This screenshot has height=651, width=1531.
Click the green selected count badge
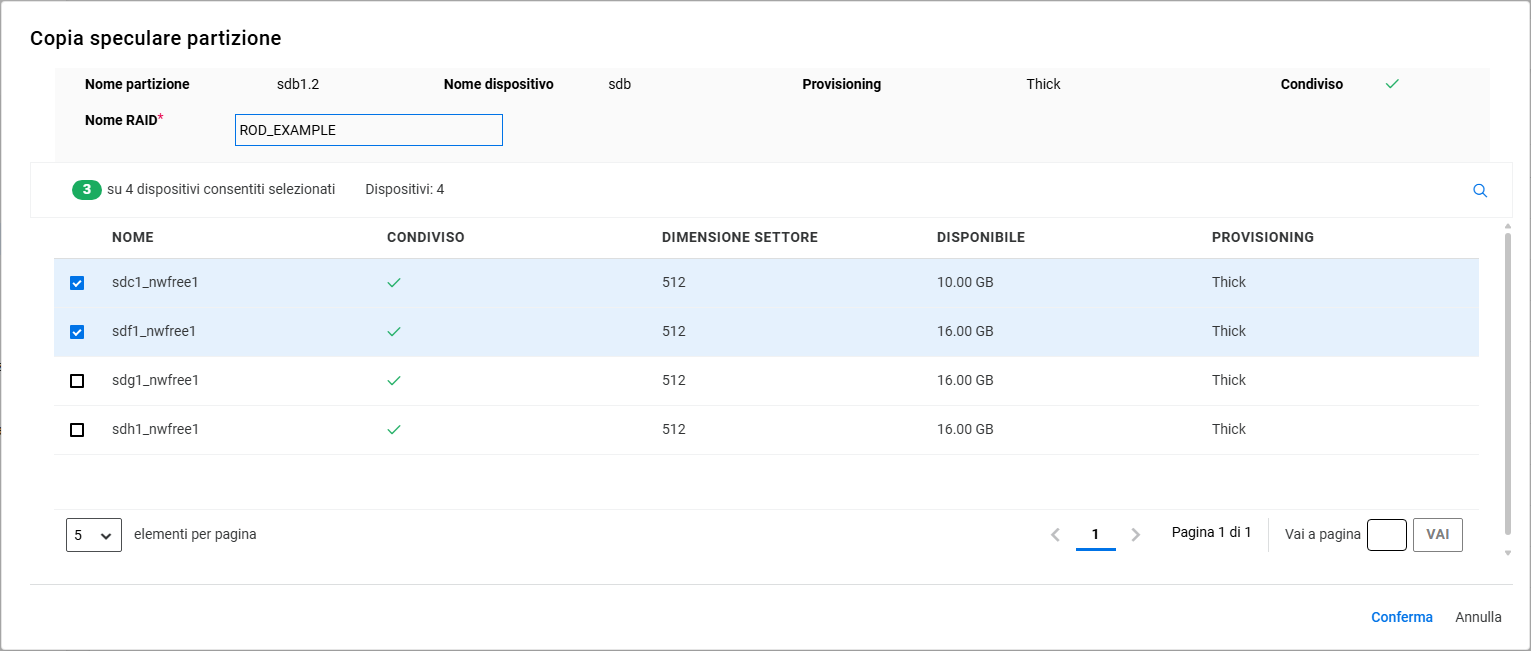click(86, 189)
